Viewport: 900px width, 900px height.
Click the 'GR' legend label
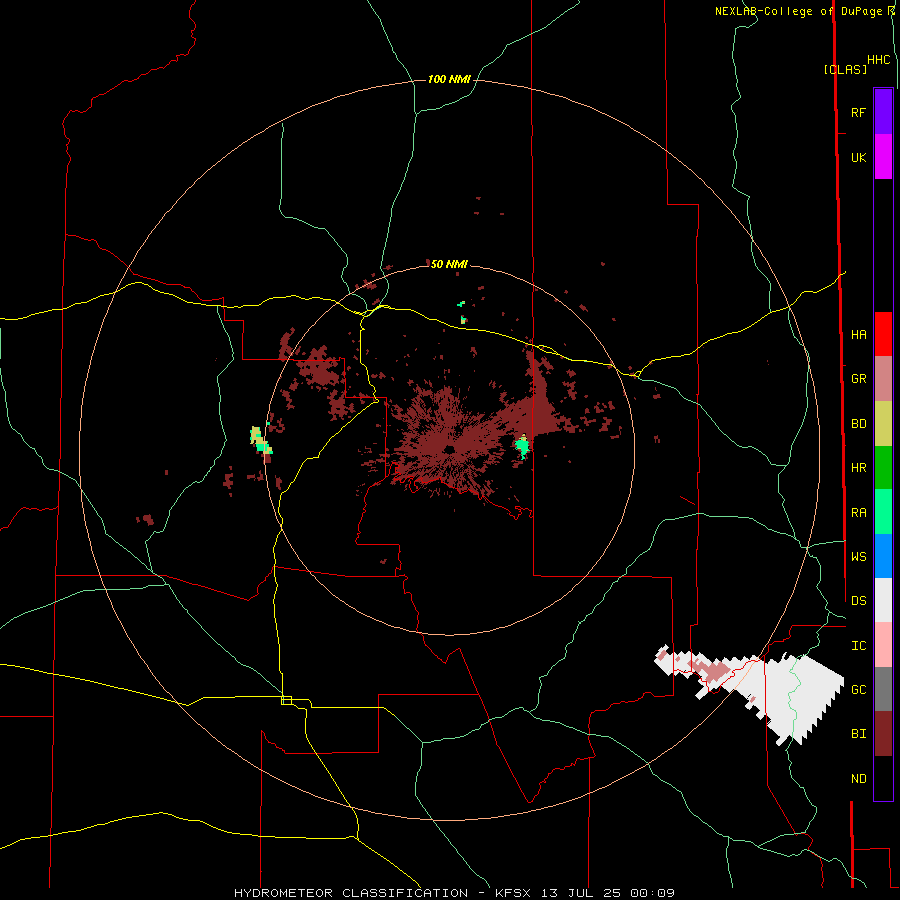click(859, 379)
